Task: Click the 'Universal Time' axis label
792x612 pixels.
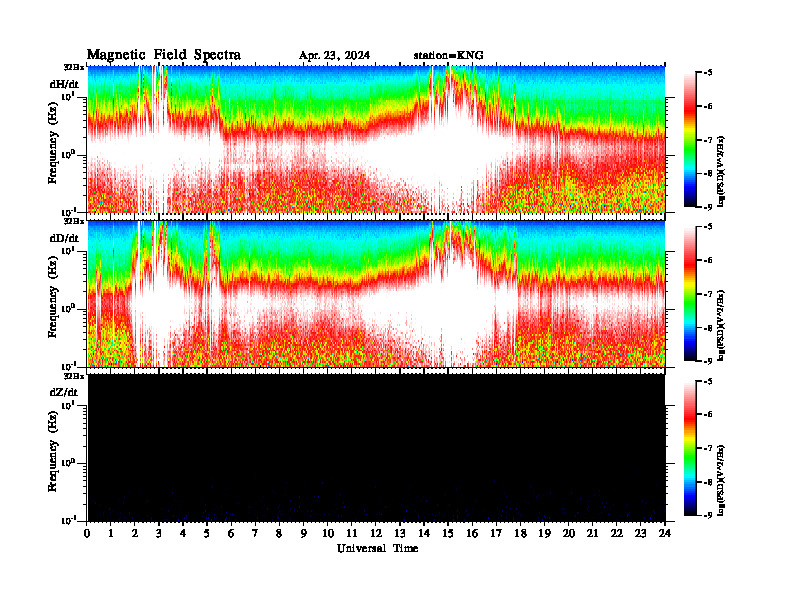Action: click(377, 548)
